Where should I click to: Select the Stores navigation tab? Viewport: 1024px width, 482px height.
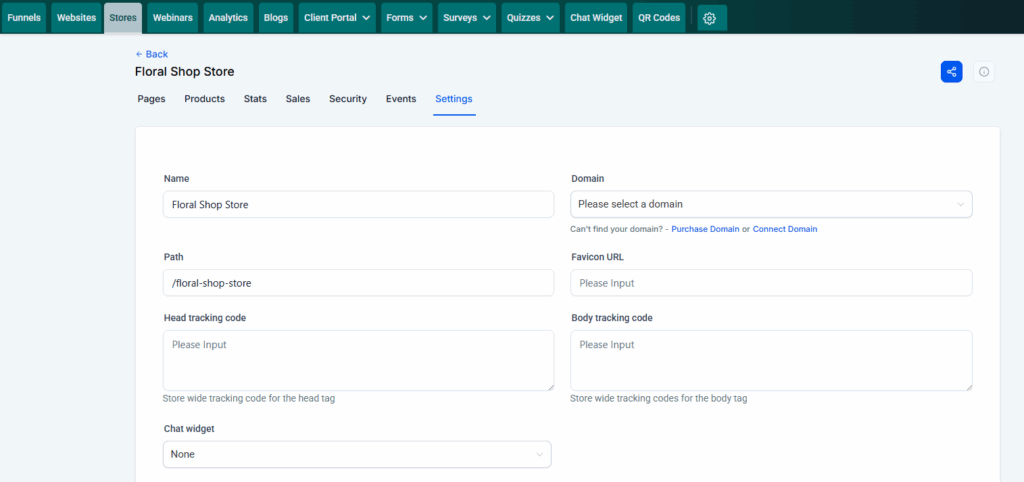(123, 18)
